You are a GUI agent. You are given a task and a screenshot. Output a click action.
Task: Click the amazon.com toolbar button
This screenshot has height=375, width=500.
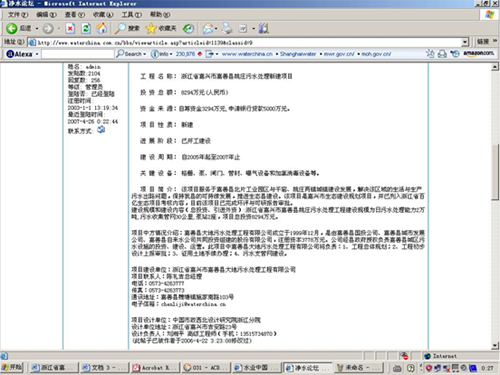(x=478, y=53)
